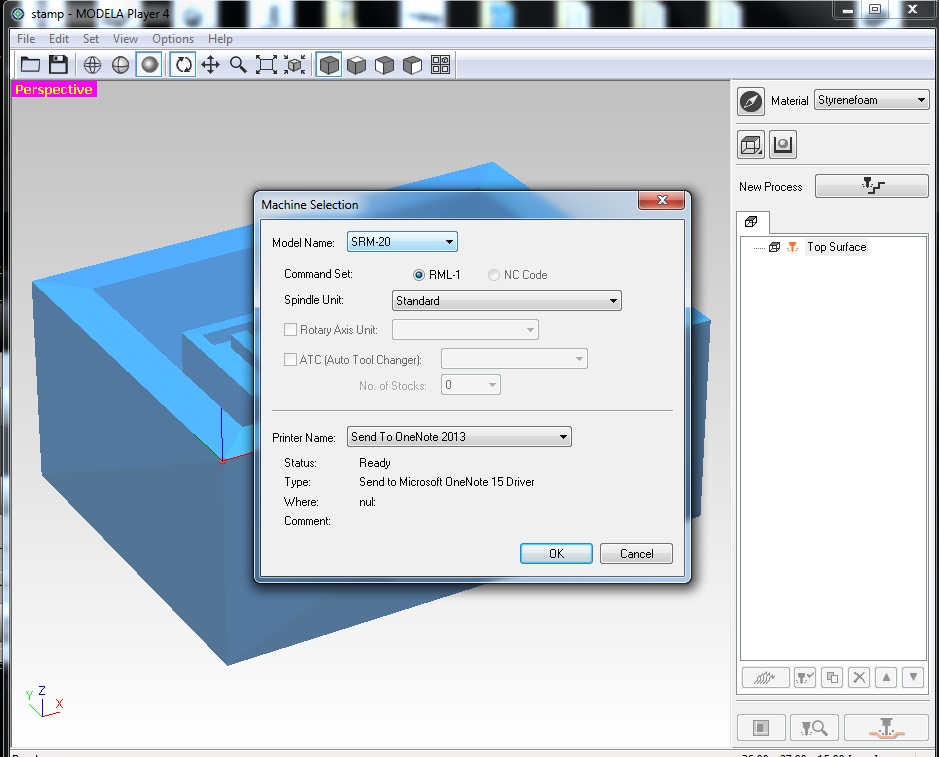Select the RML-1 command set radio button
The height and width of the screenshot is (757, 939).
(419, 275)
